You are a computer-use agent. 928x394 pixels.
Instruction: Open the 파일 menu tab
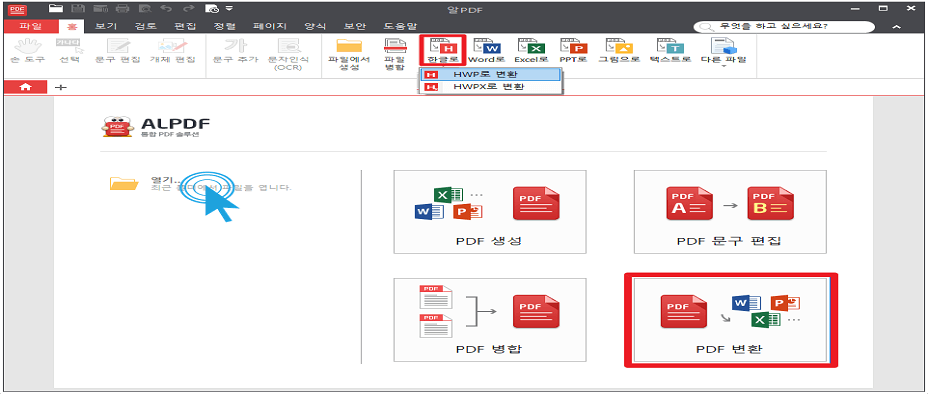(x=30, y=26)
